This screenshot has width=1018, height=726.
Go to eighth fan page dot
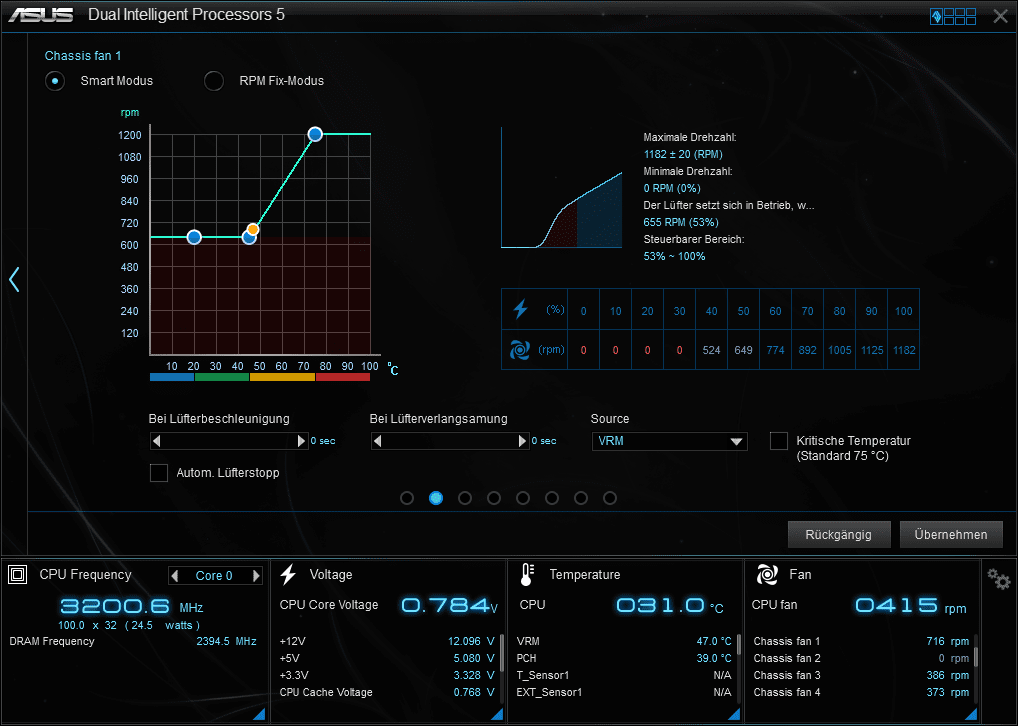pyautogui.click(x=610, y=498)
